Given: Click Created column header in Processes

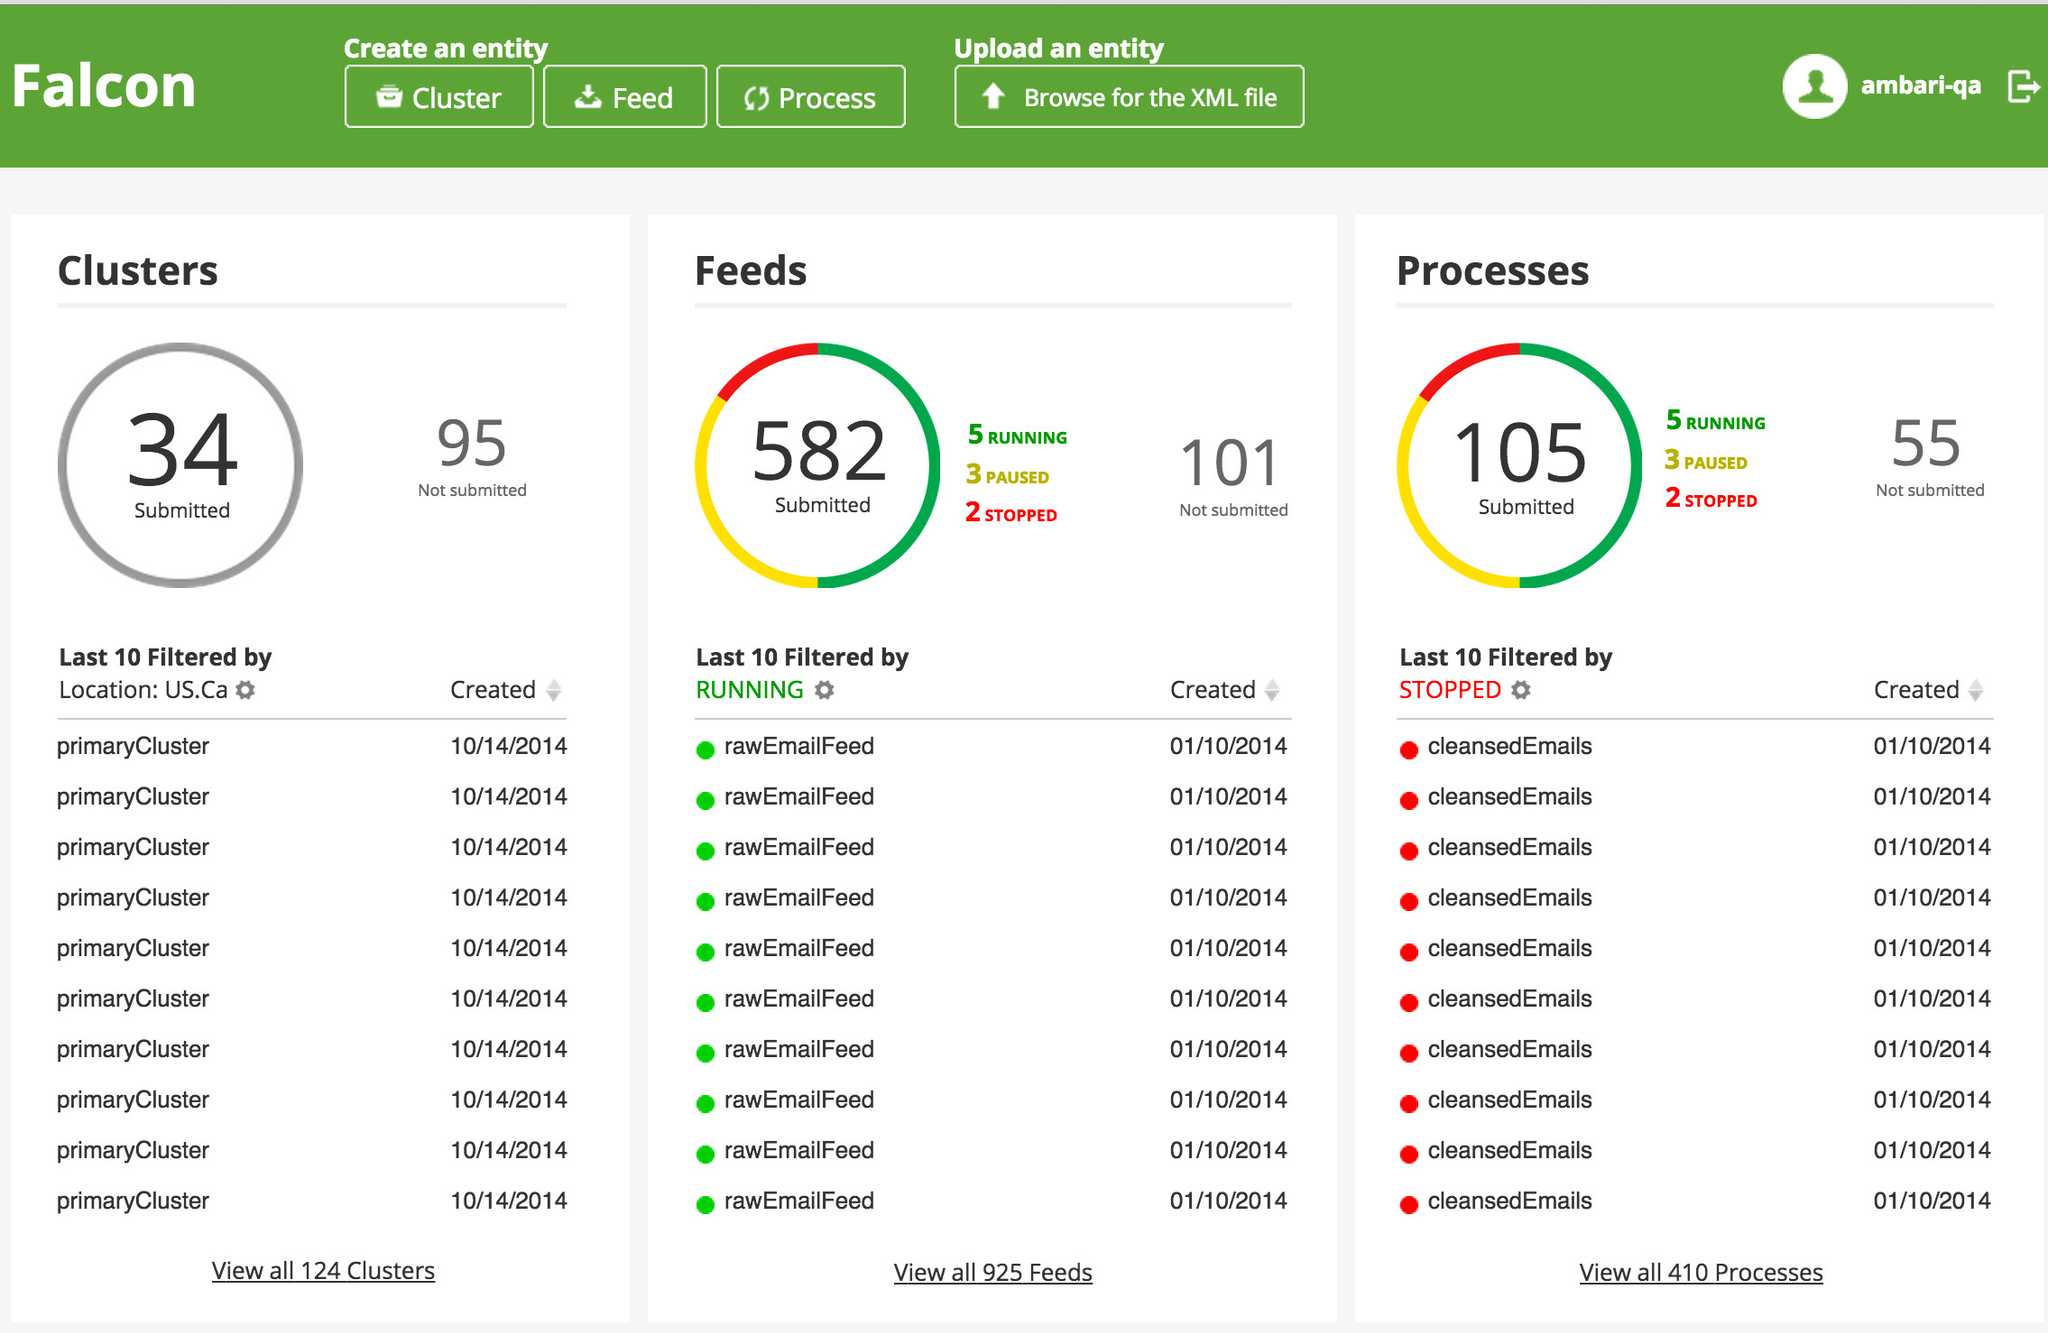Looking at the screenshot, I should [1917, 690].
